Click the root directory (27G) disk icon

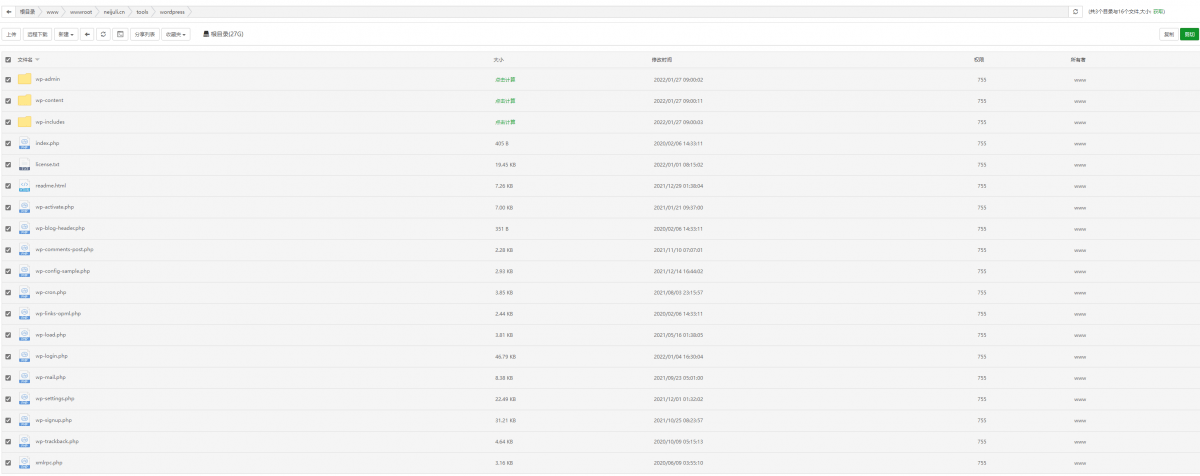tap(206, 34)
